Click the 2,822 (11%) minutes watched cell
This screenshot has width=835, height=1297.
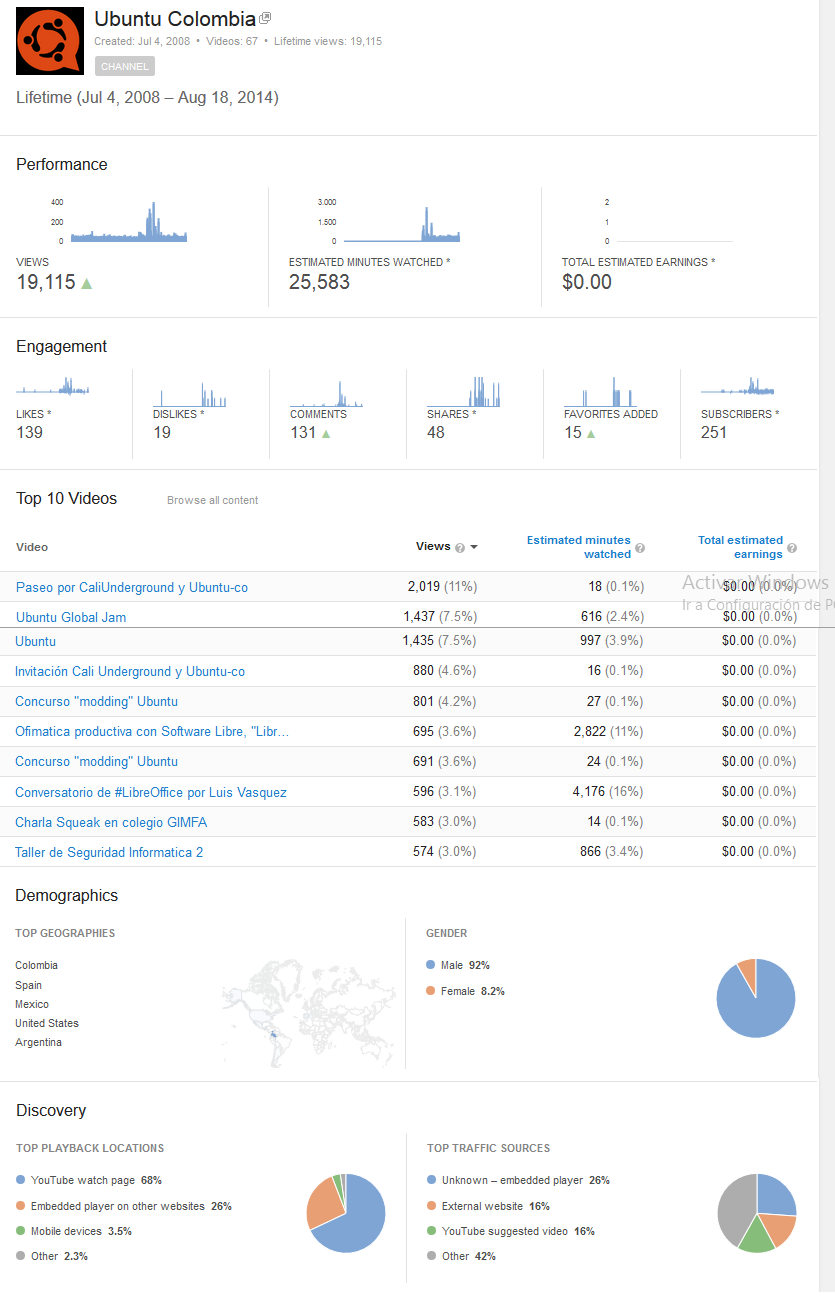point(608,731)
